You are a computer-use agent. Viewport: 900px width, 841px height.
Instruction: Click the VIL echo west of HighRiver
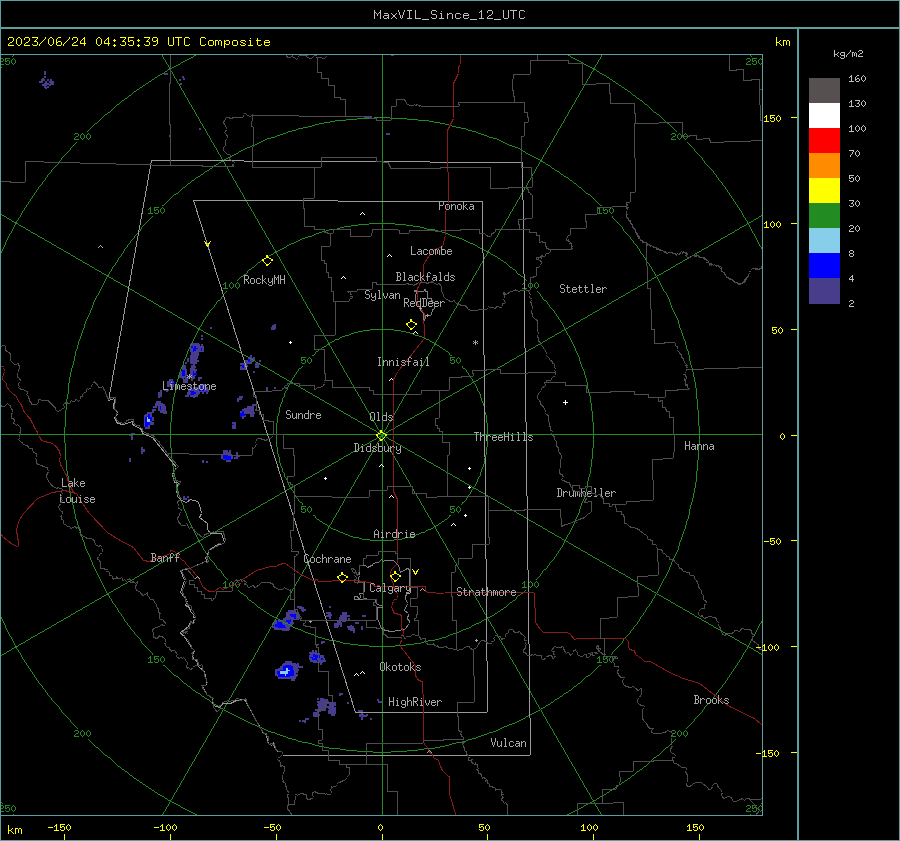click(x=325, y=707)
